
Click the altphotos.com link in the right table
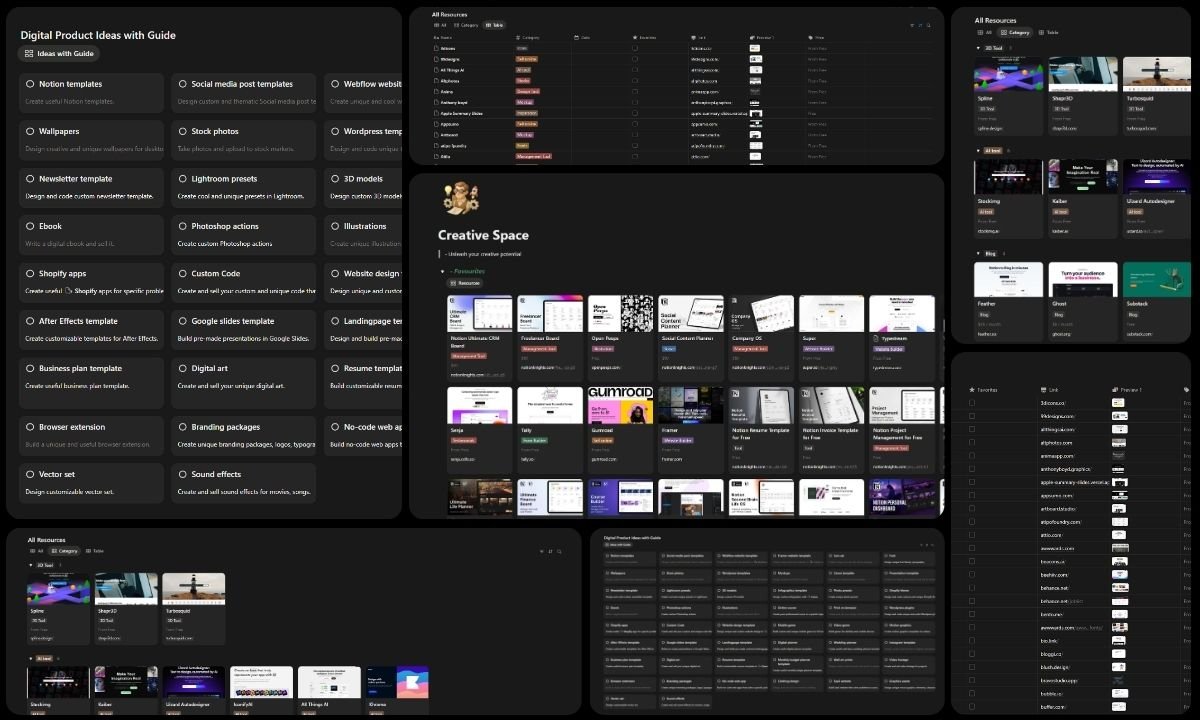[1056, 443]
